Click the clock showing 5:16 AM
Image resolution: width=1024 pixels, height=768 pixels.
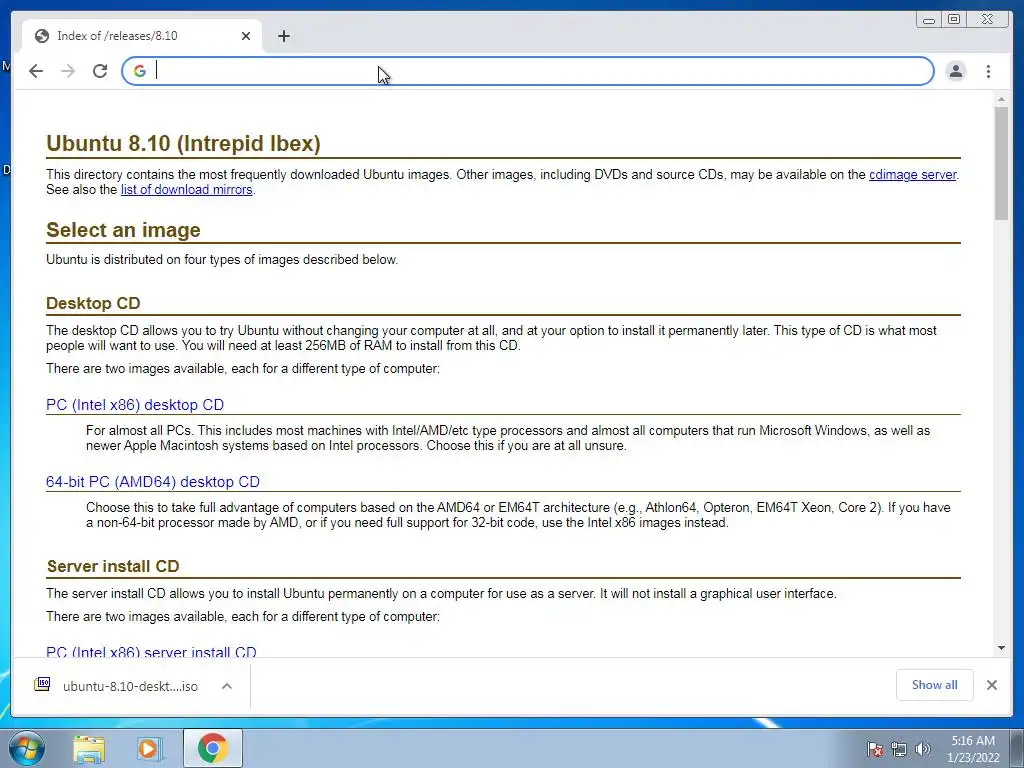point(973,749)
